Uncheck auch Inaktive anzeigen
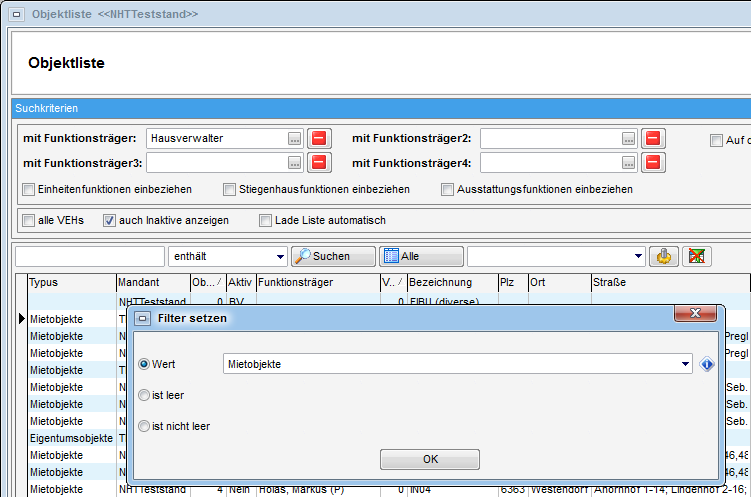Viewport: 751px width, 497px height. (x=110, y=220)
